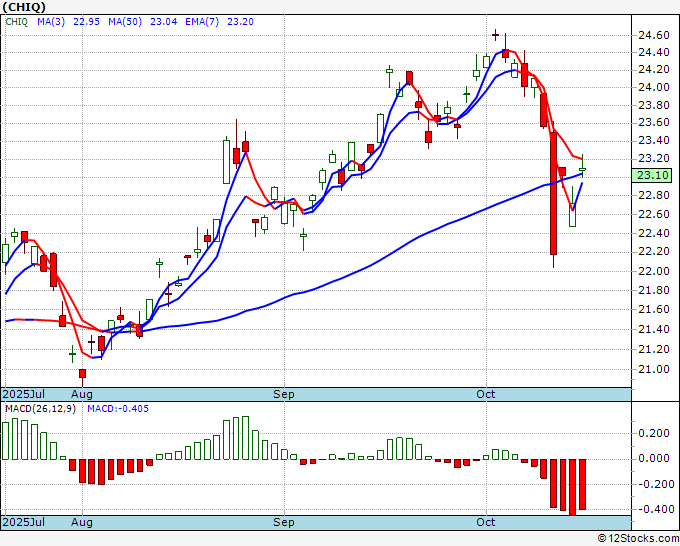Click the 0.200 MACD axis label

coord(654,433)
